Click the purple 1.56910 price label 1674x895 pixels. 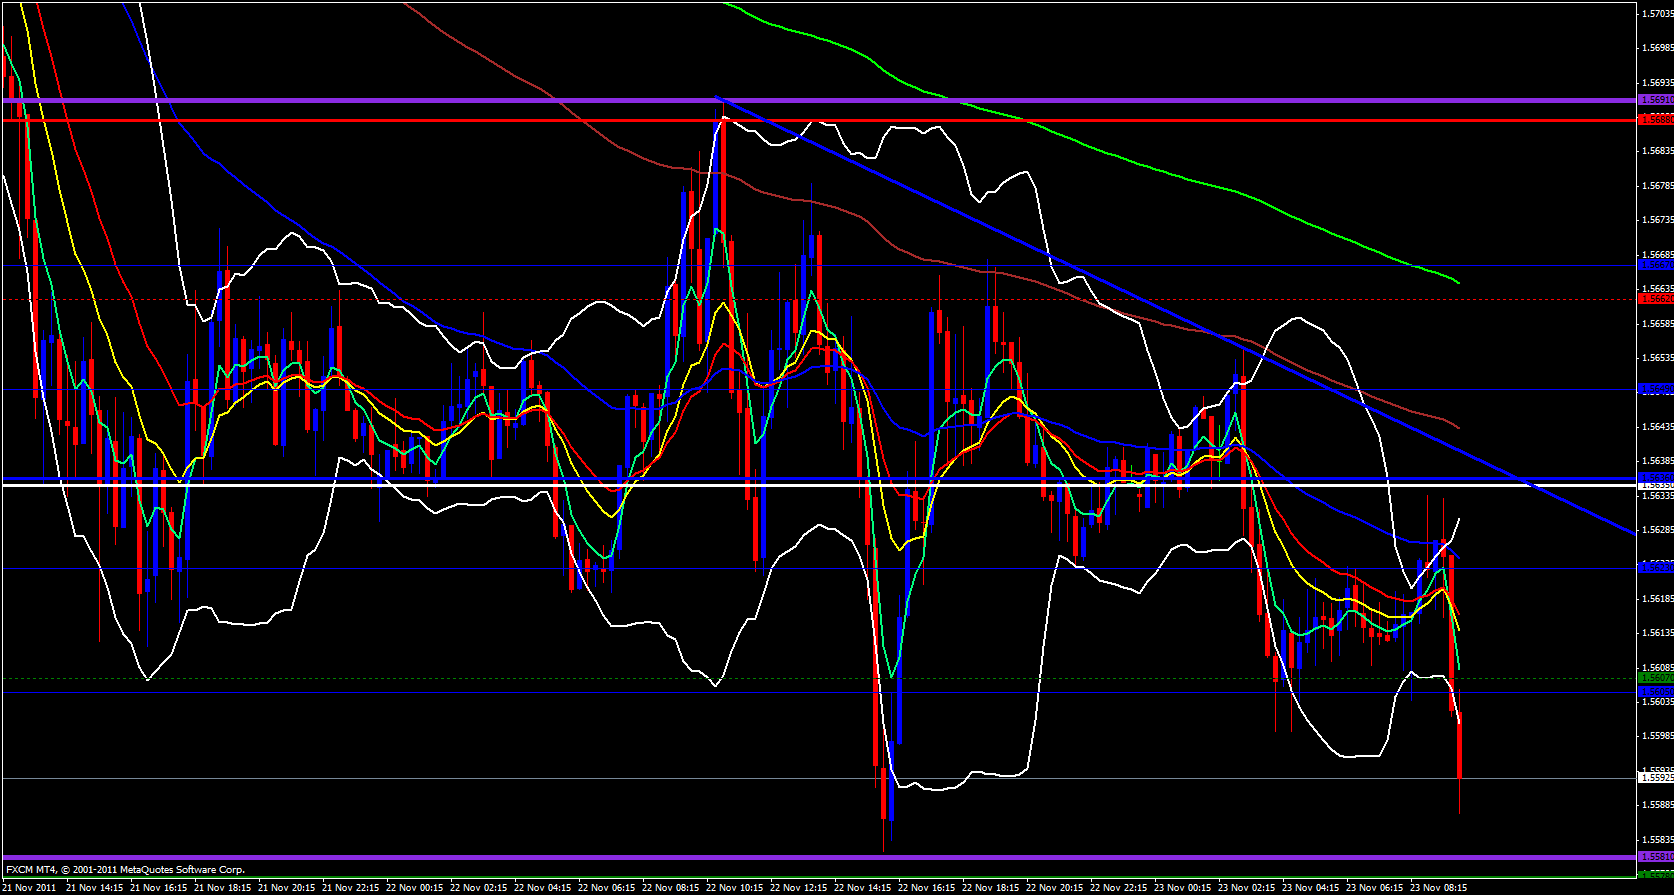pyautogui.click(x=1655, y=100)
